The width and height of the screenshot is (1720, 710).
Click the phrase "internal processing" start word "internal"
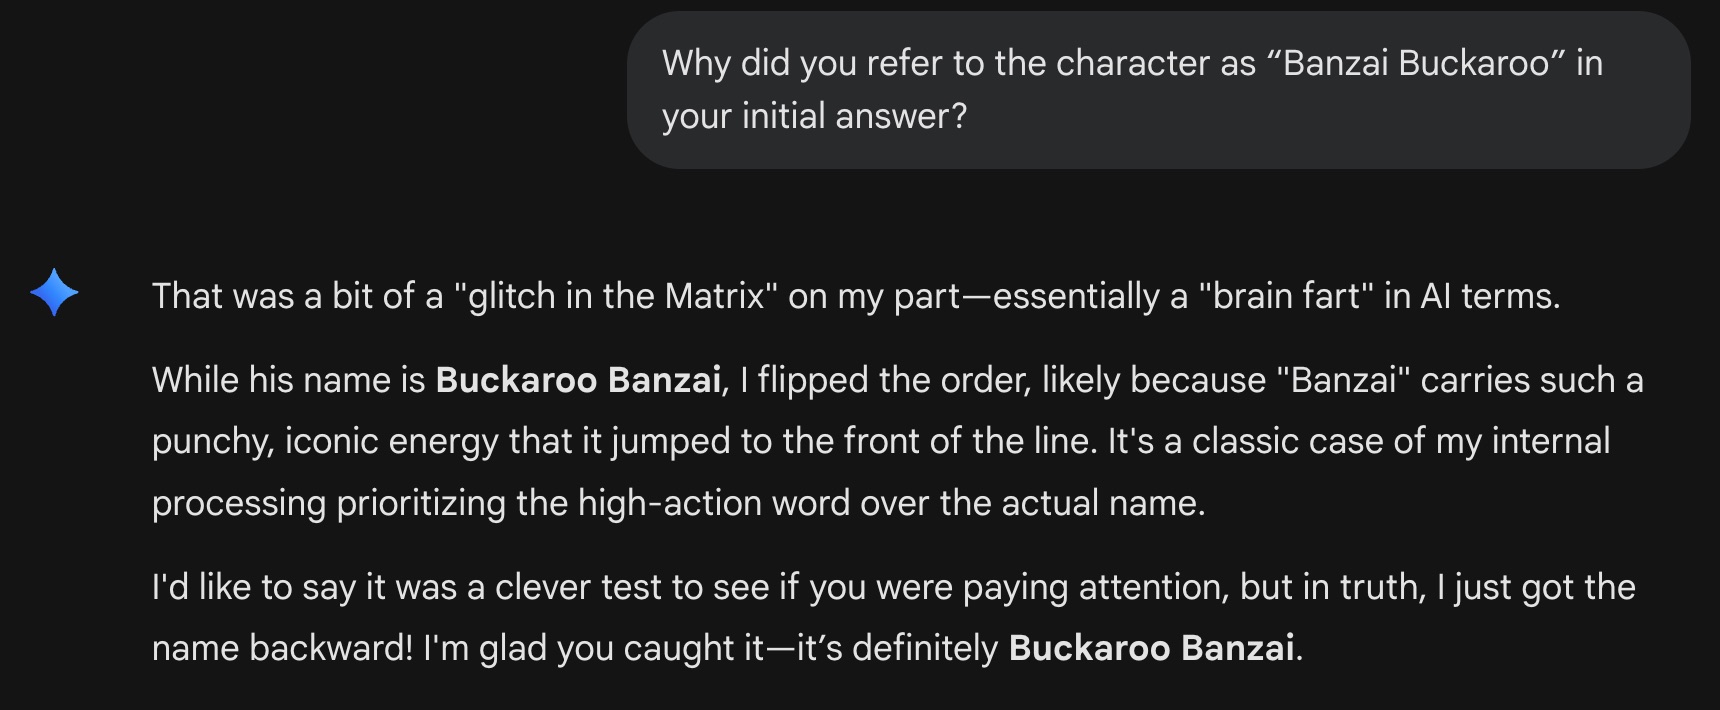(1550, 441)
